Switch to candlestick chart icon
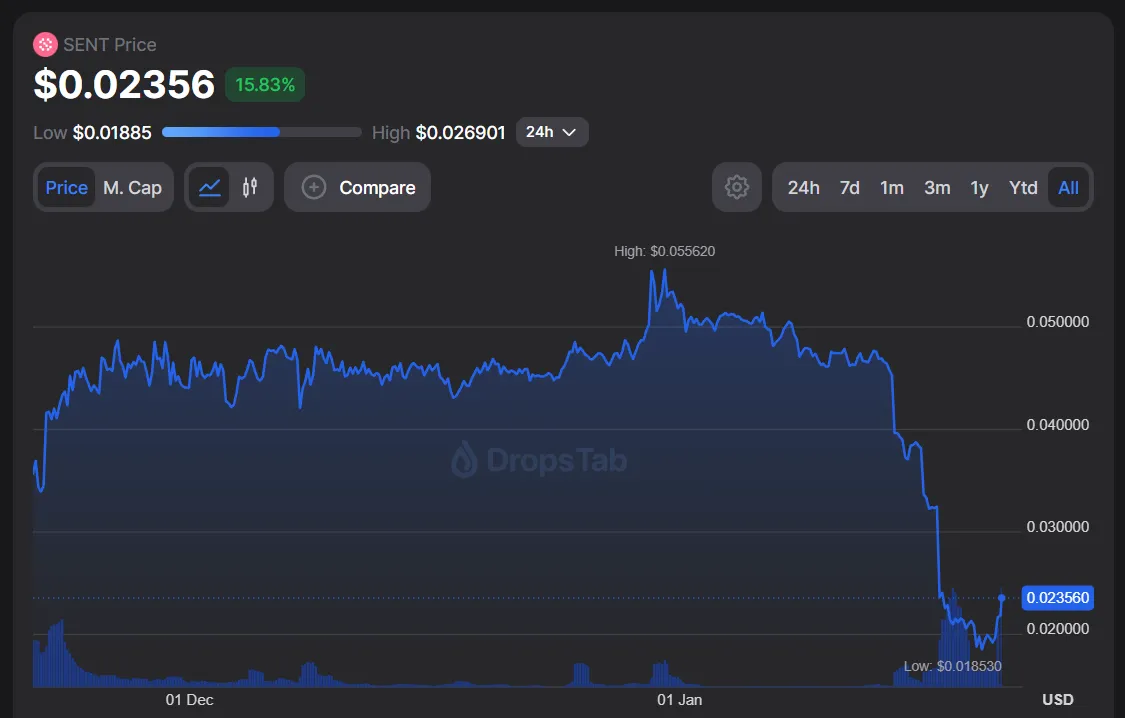This screenshot has height=718, width=1125. pyautogui.click(x=250, y=187)
